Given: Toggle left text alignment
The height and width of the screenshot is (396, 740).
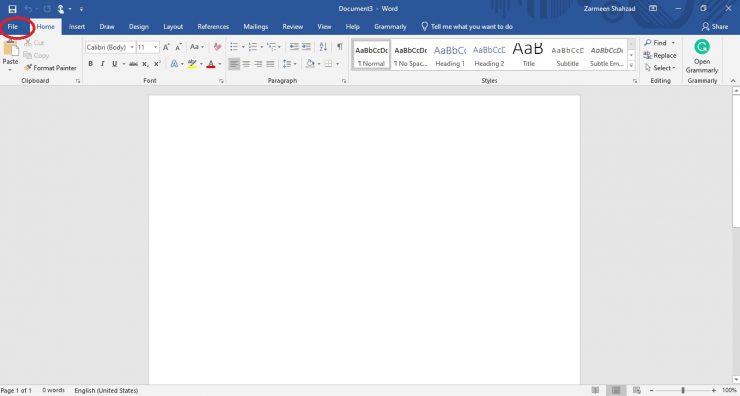Looking at the screenshot, I should 234,64.
